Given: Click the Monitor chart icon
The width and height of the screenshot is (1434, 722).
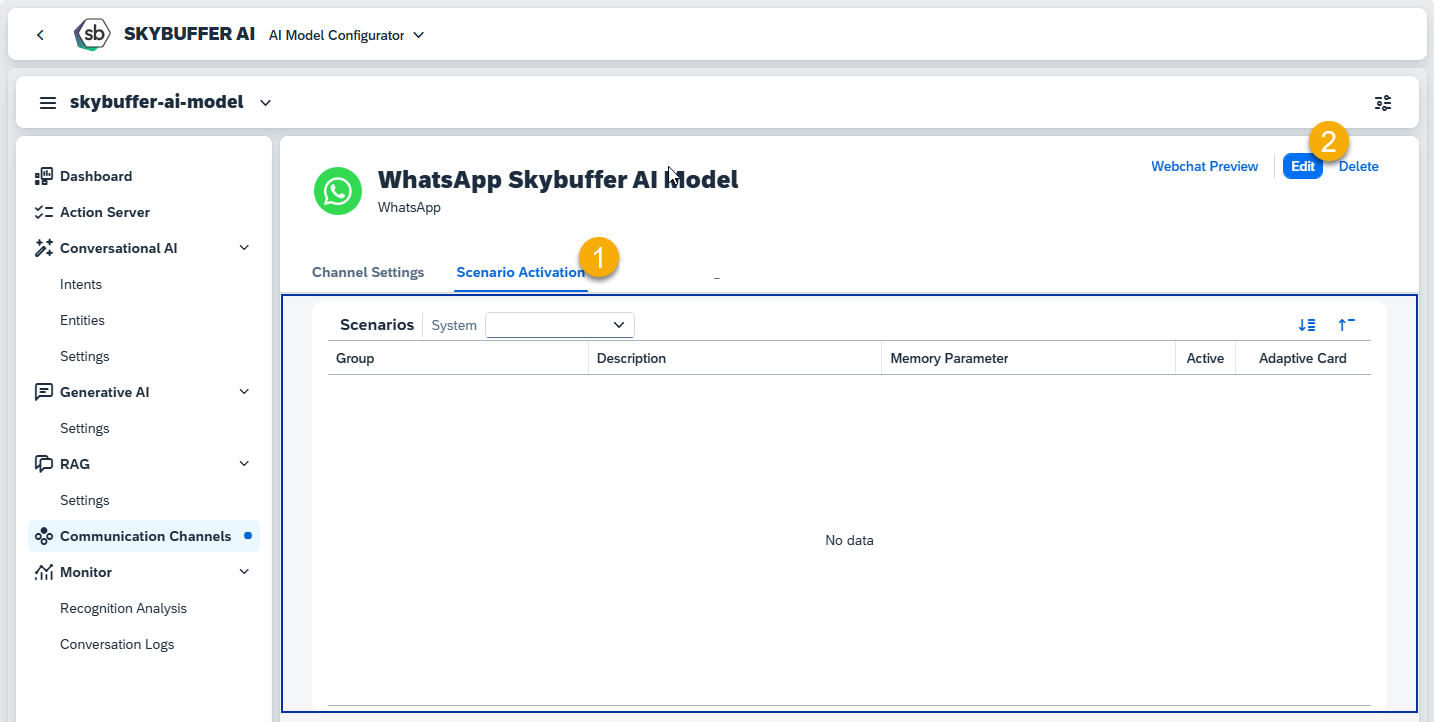Looking at the screenshot, I should coord(43,572).
